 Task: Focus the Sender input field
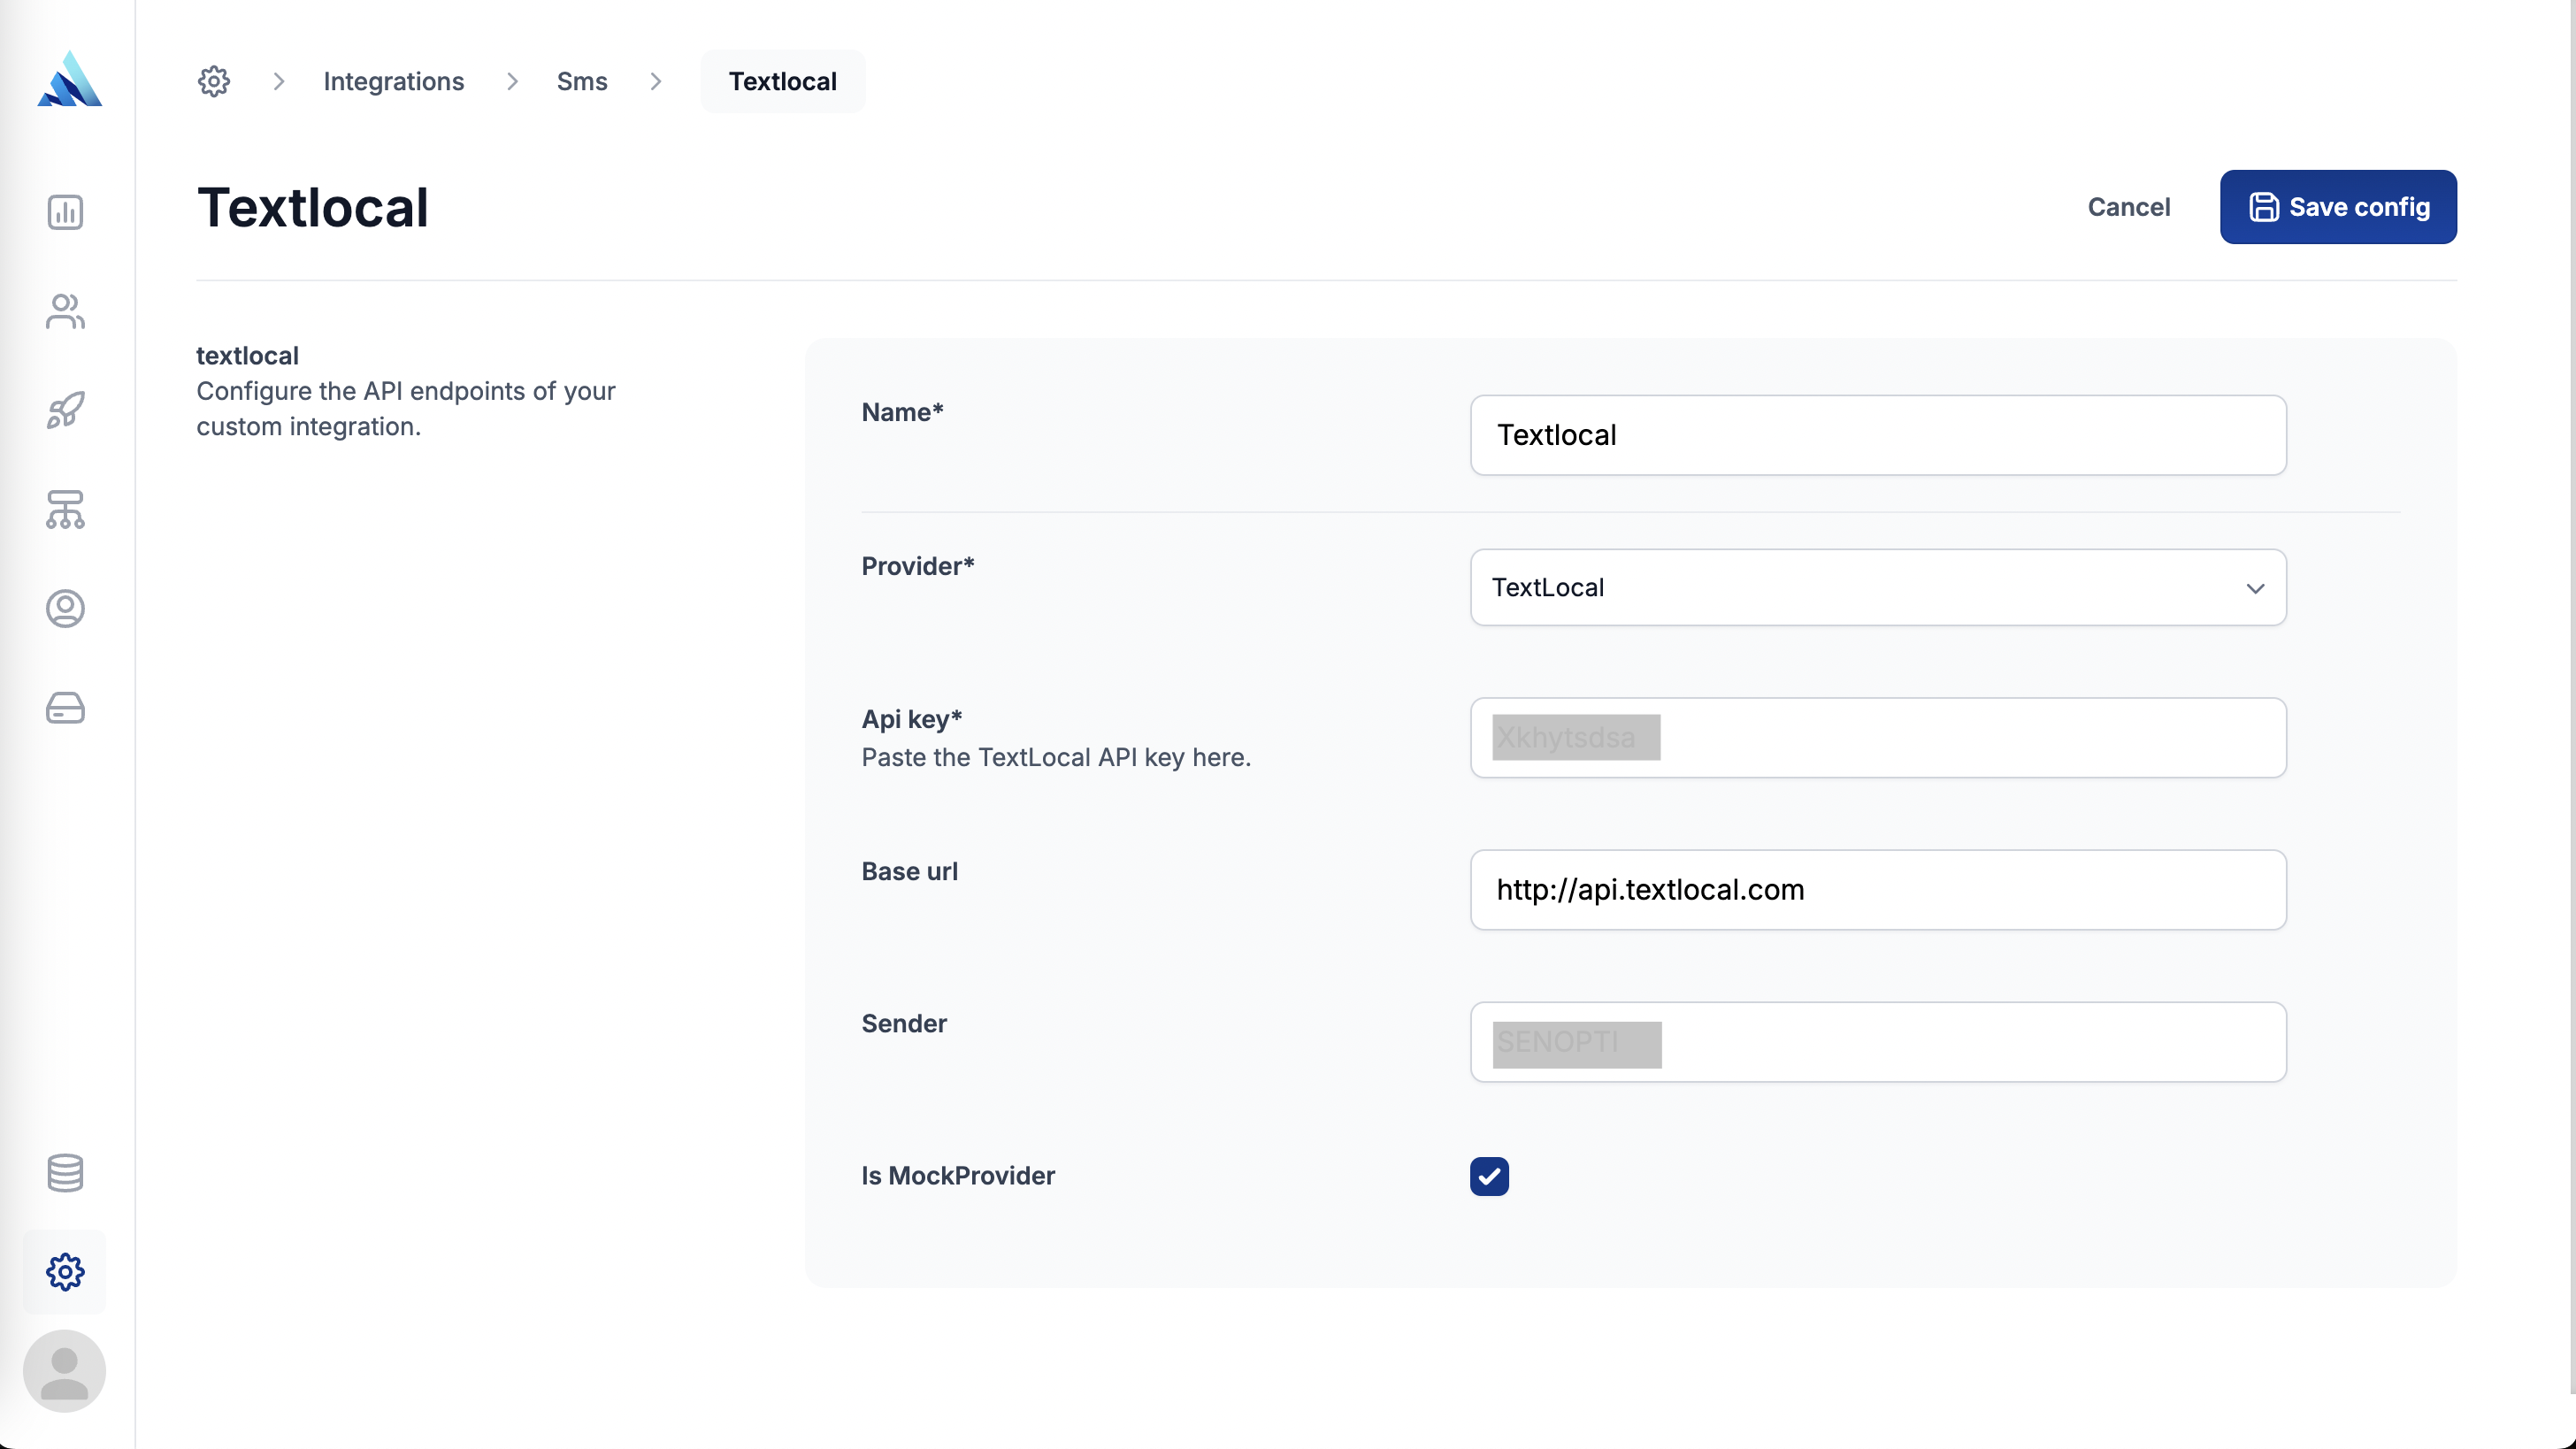1877,1041
